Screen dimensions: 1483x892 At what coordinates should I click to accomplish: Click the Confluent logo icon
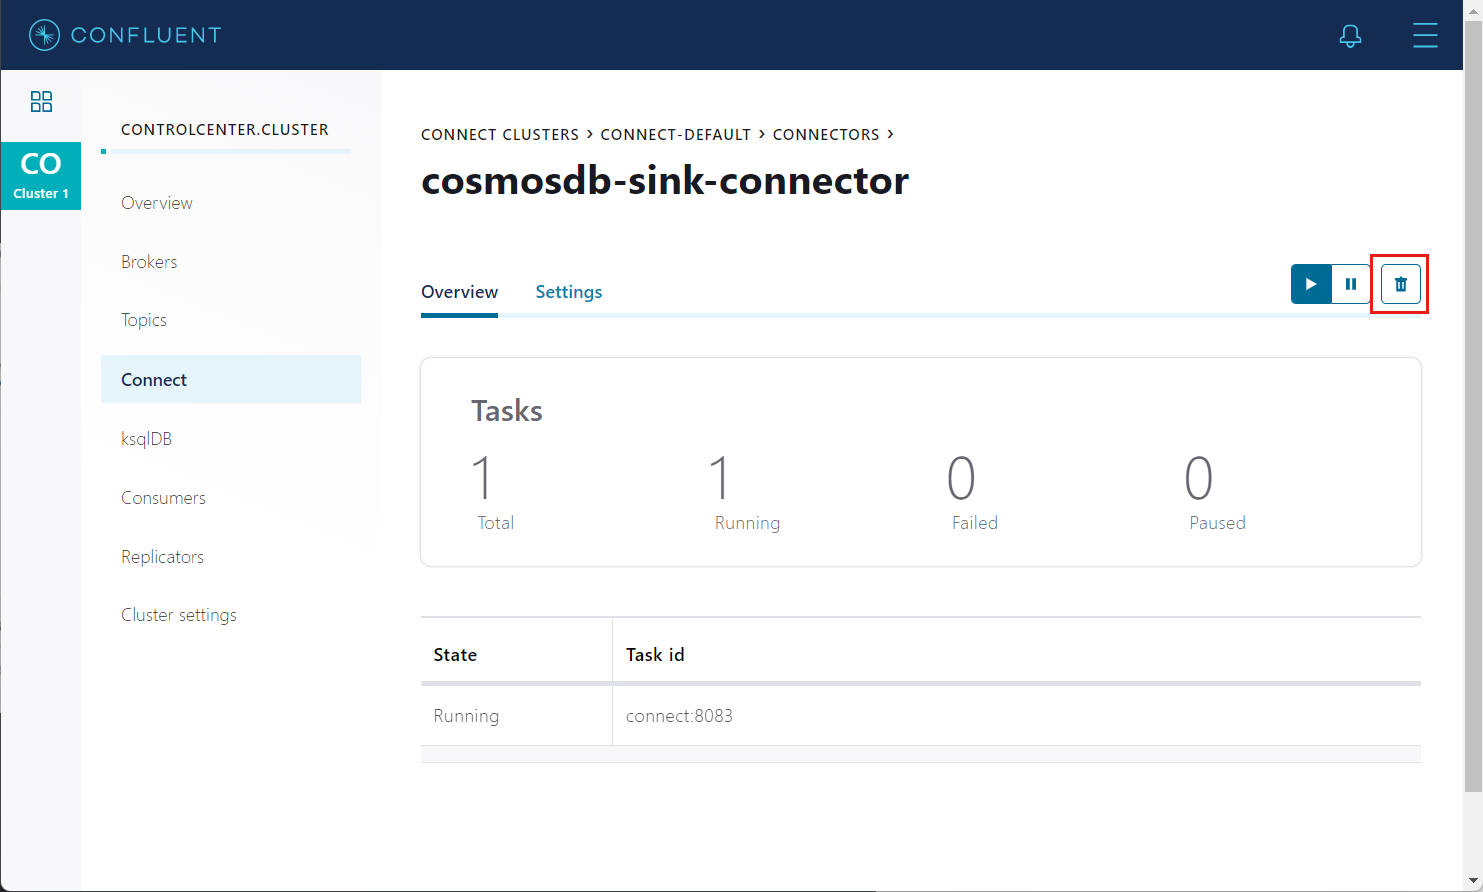click(x=44, y=35)
